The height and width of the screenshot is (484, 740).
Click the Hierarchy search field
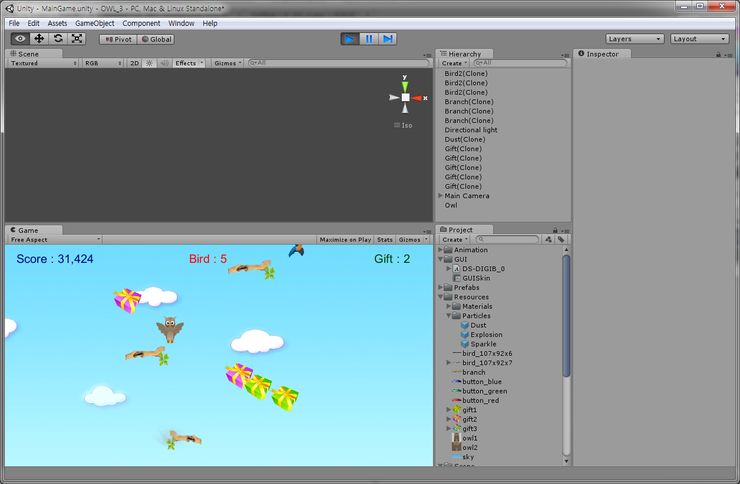point(520,63)
